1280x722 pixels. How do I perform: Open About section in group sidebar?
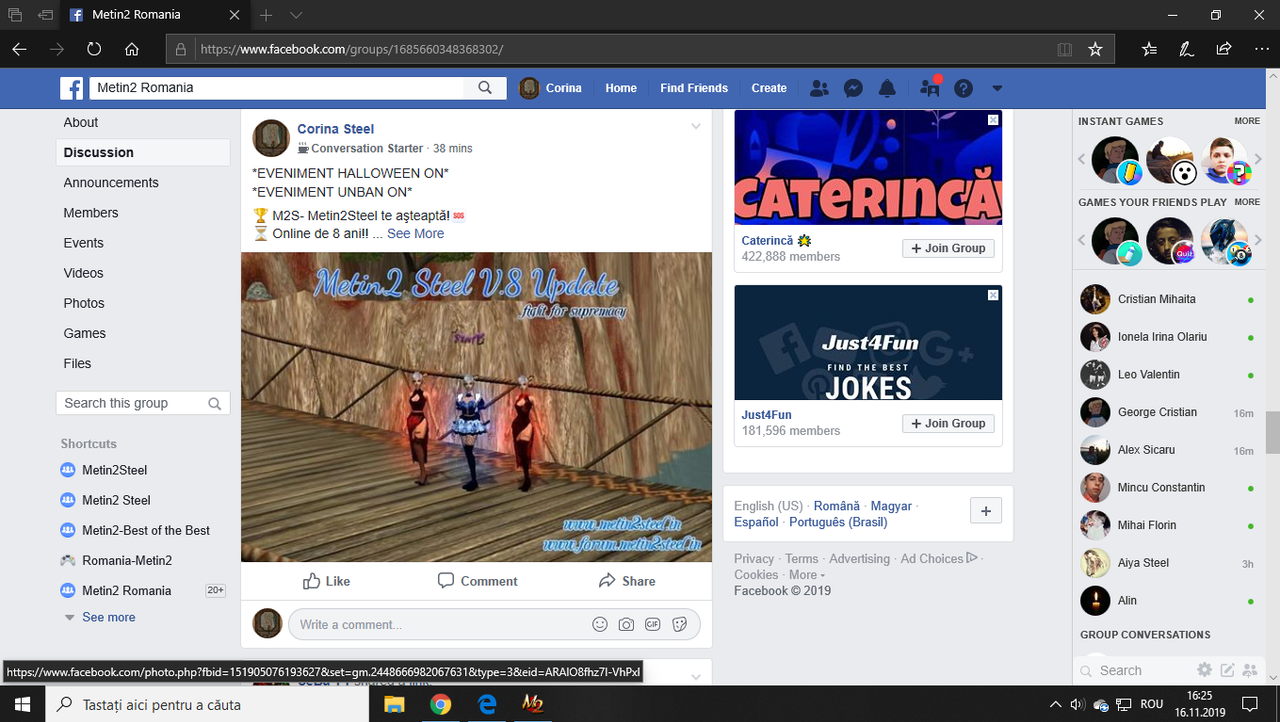coord(81,122)
